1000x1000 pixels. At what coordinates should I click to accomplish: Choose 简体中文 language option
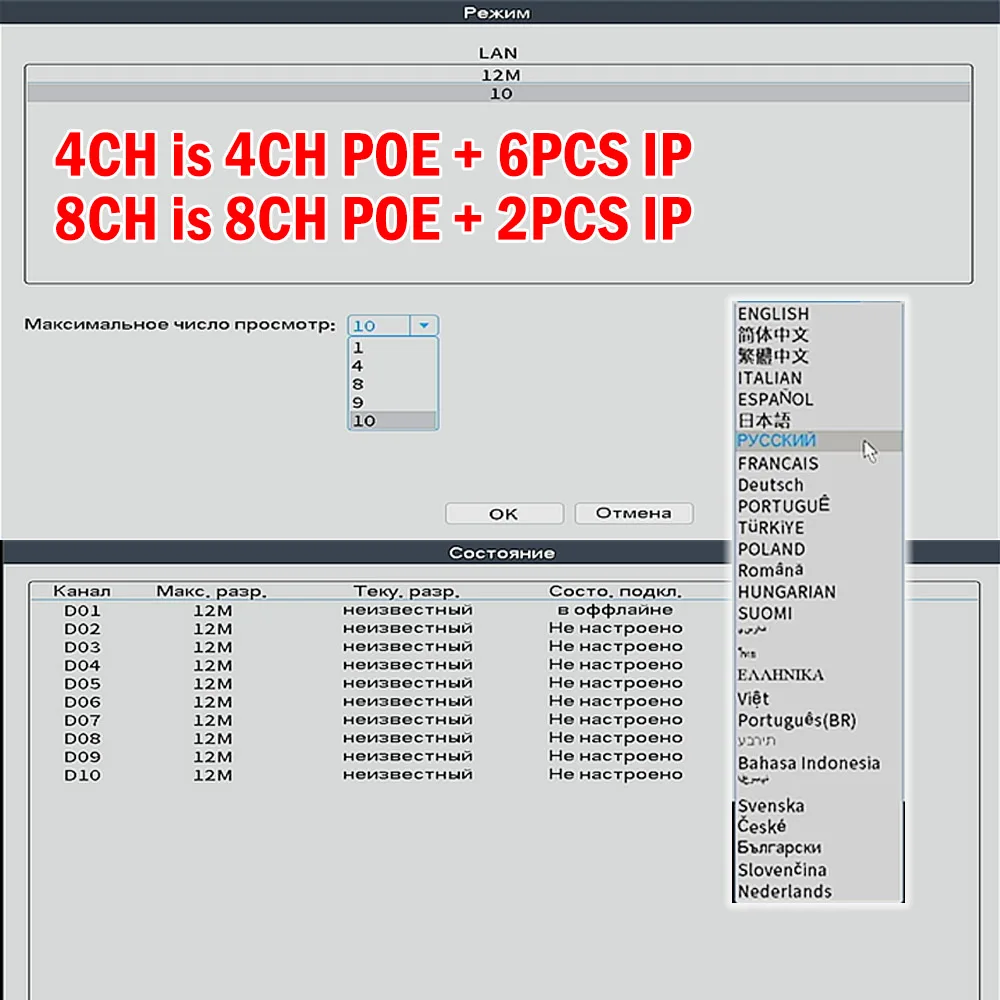click(x=768, y=334)
